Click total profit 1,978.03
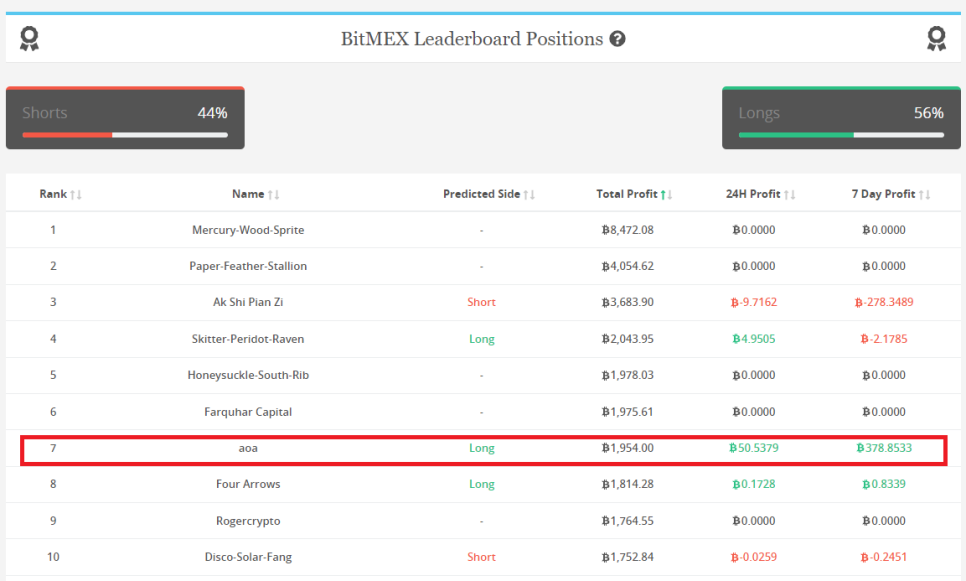The width and height of the screenshot is (966, 581). 627,375
